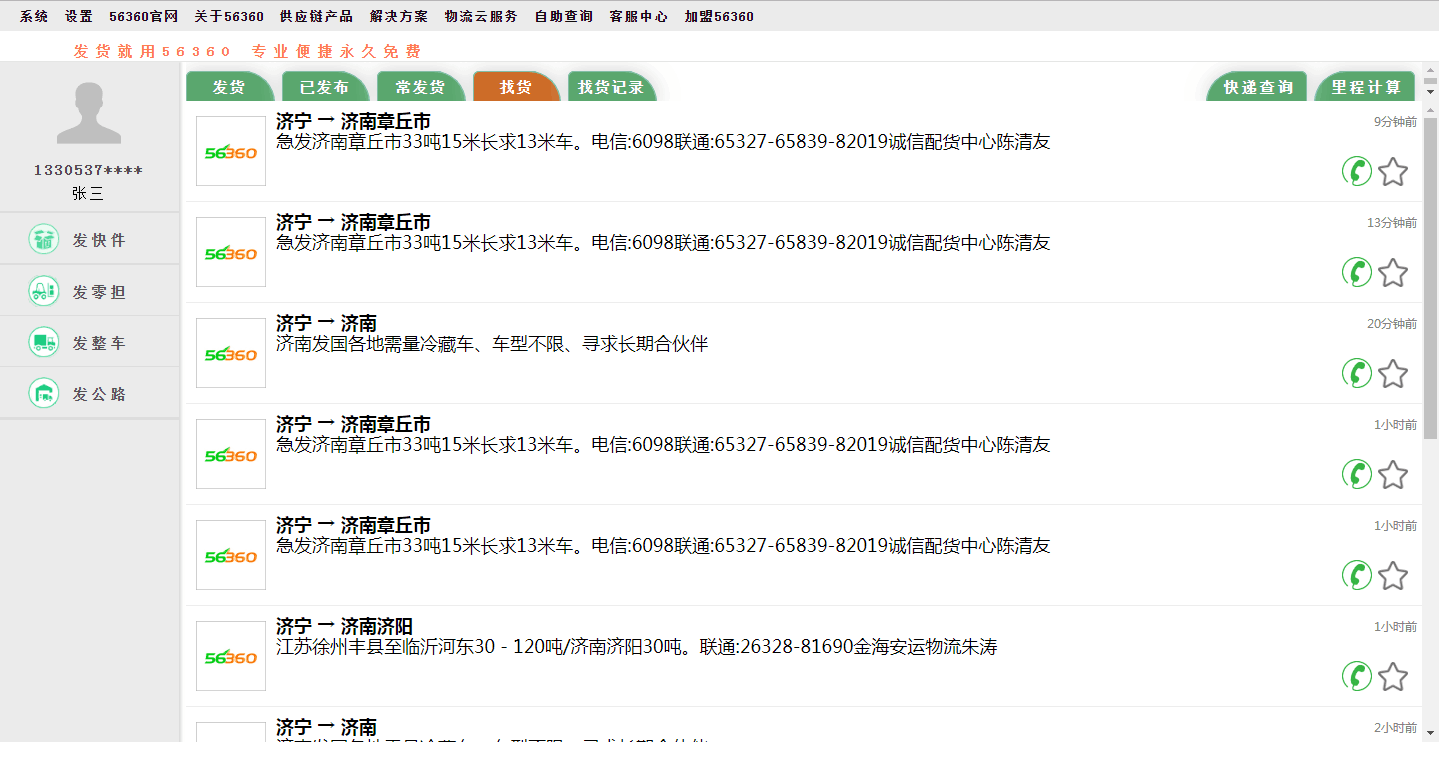This screenshot has width=1439, height=758.
Task: Click the 发货就用56360 slogan text
Action: [x=247, y=51]
